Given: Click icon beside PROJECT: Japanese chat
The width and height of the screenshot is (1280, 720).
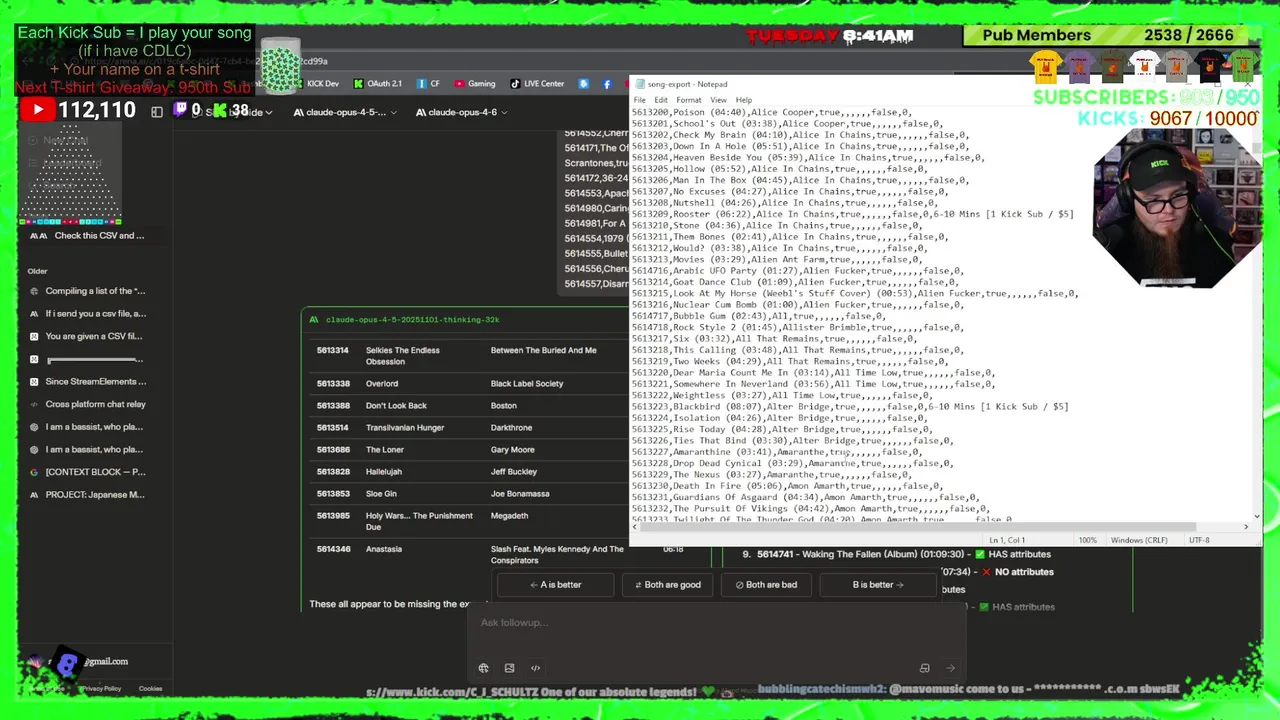Looking at the screenshot, I should click(x=35, y=494).
